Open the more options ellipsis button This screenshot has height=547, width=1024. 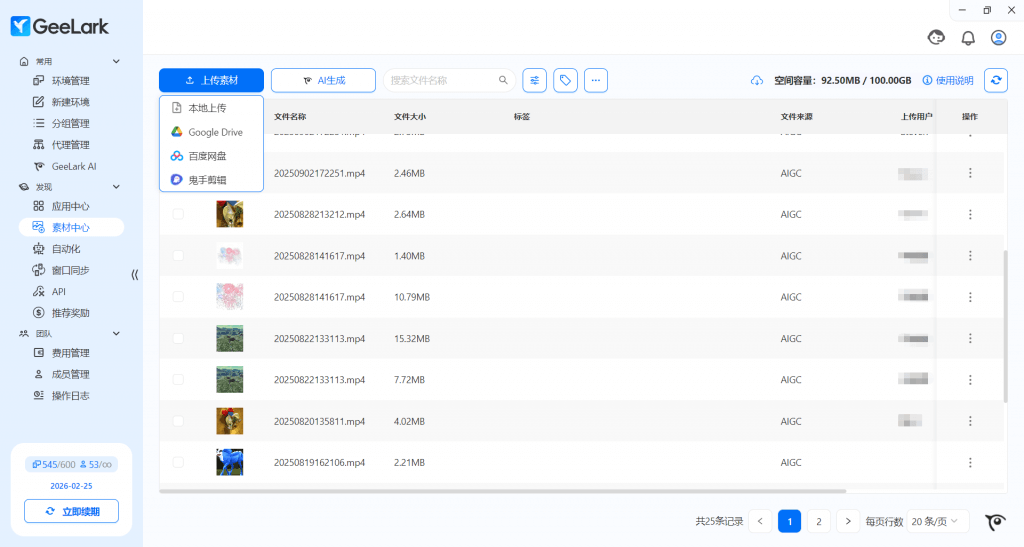tap(596, 80)
